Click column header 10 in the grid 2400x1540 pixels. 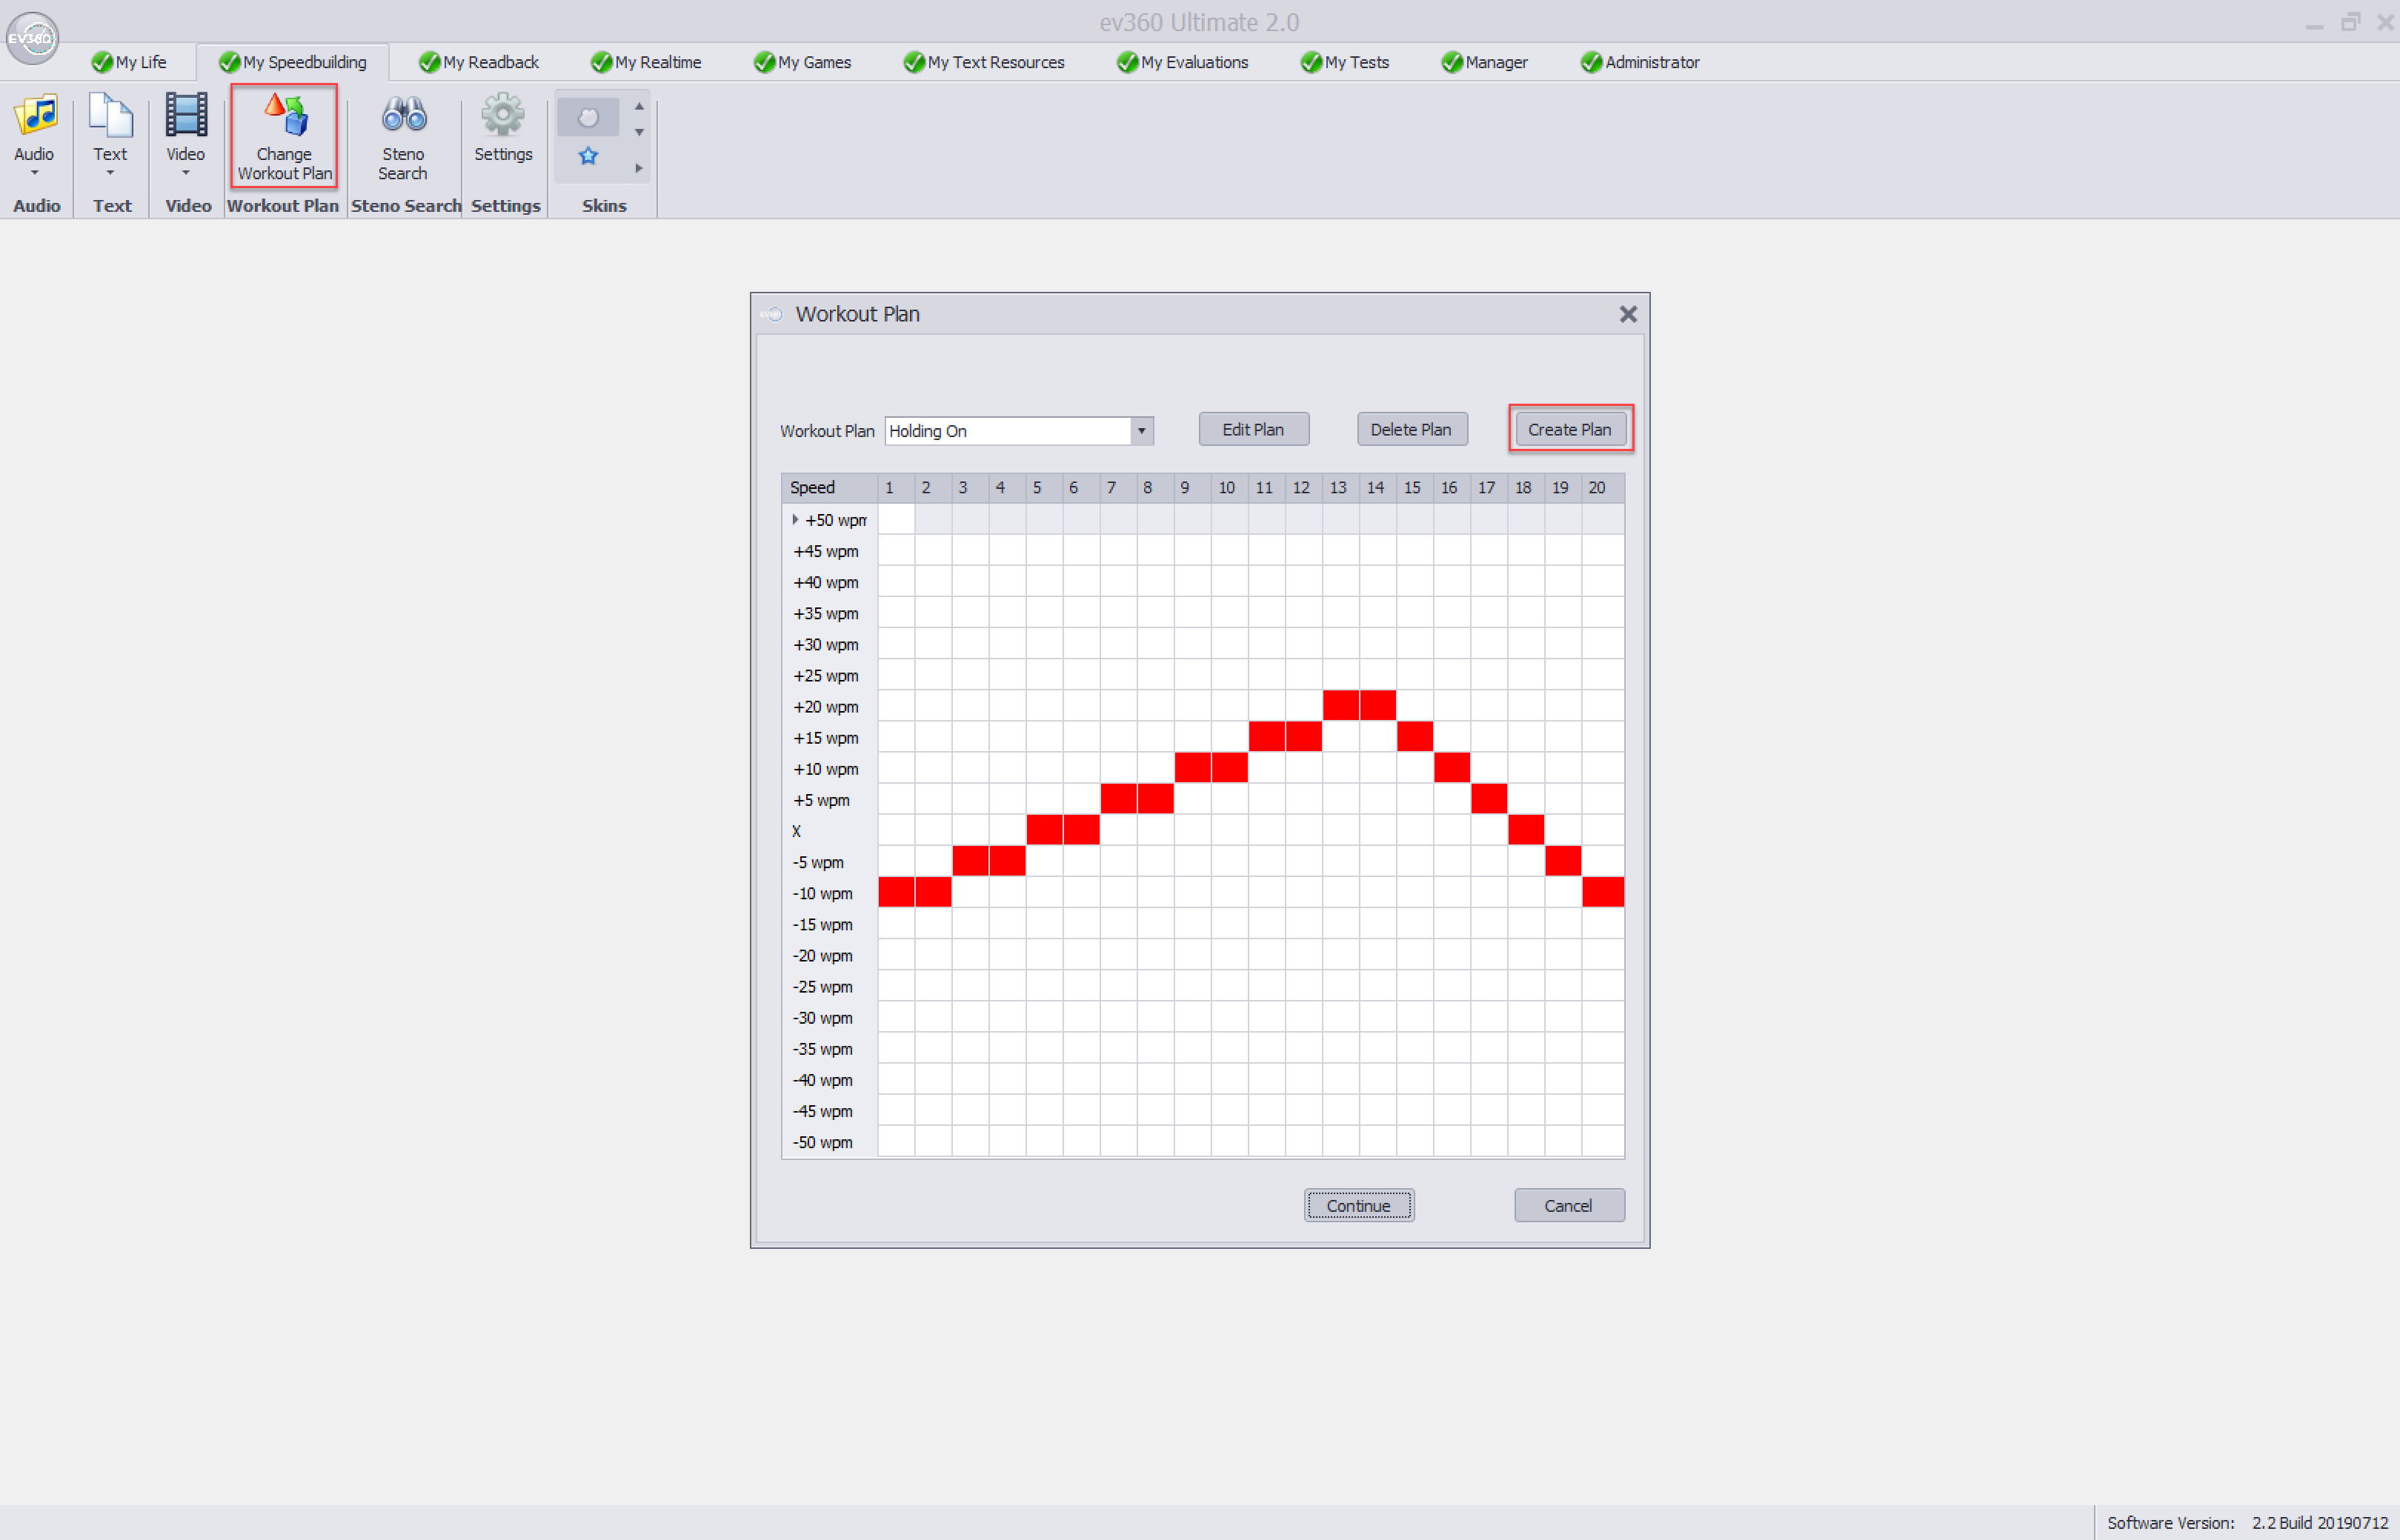[1229, 488]
